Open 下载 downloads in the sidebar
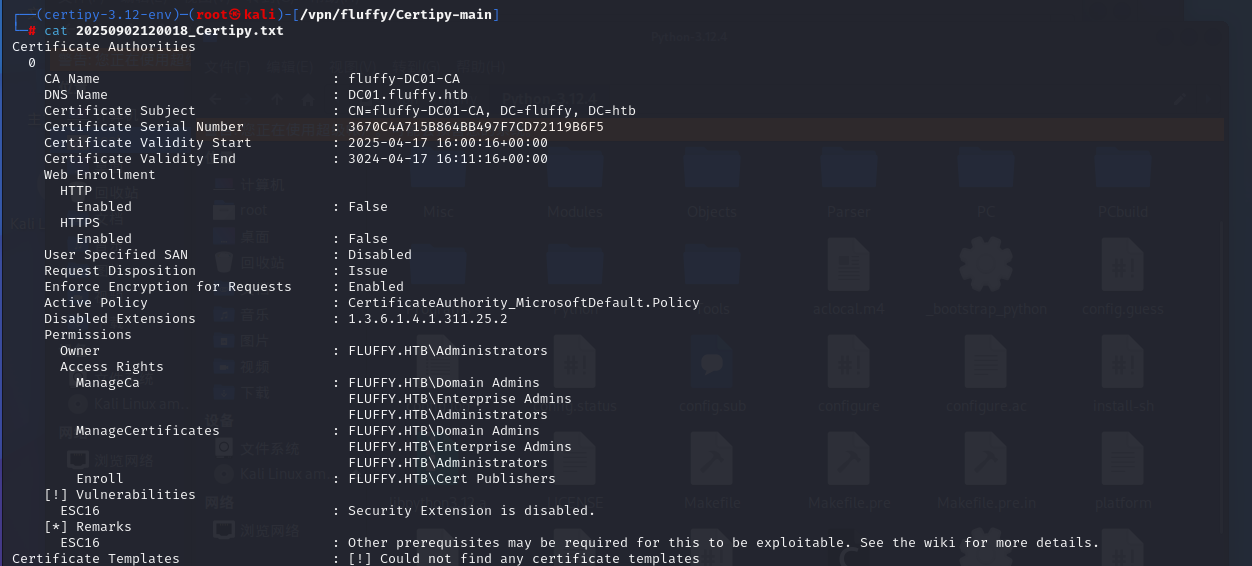The image size is (1252, 566). 254,393
